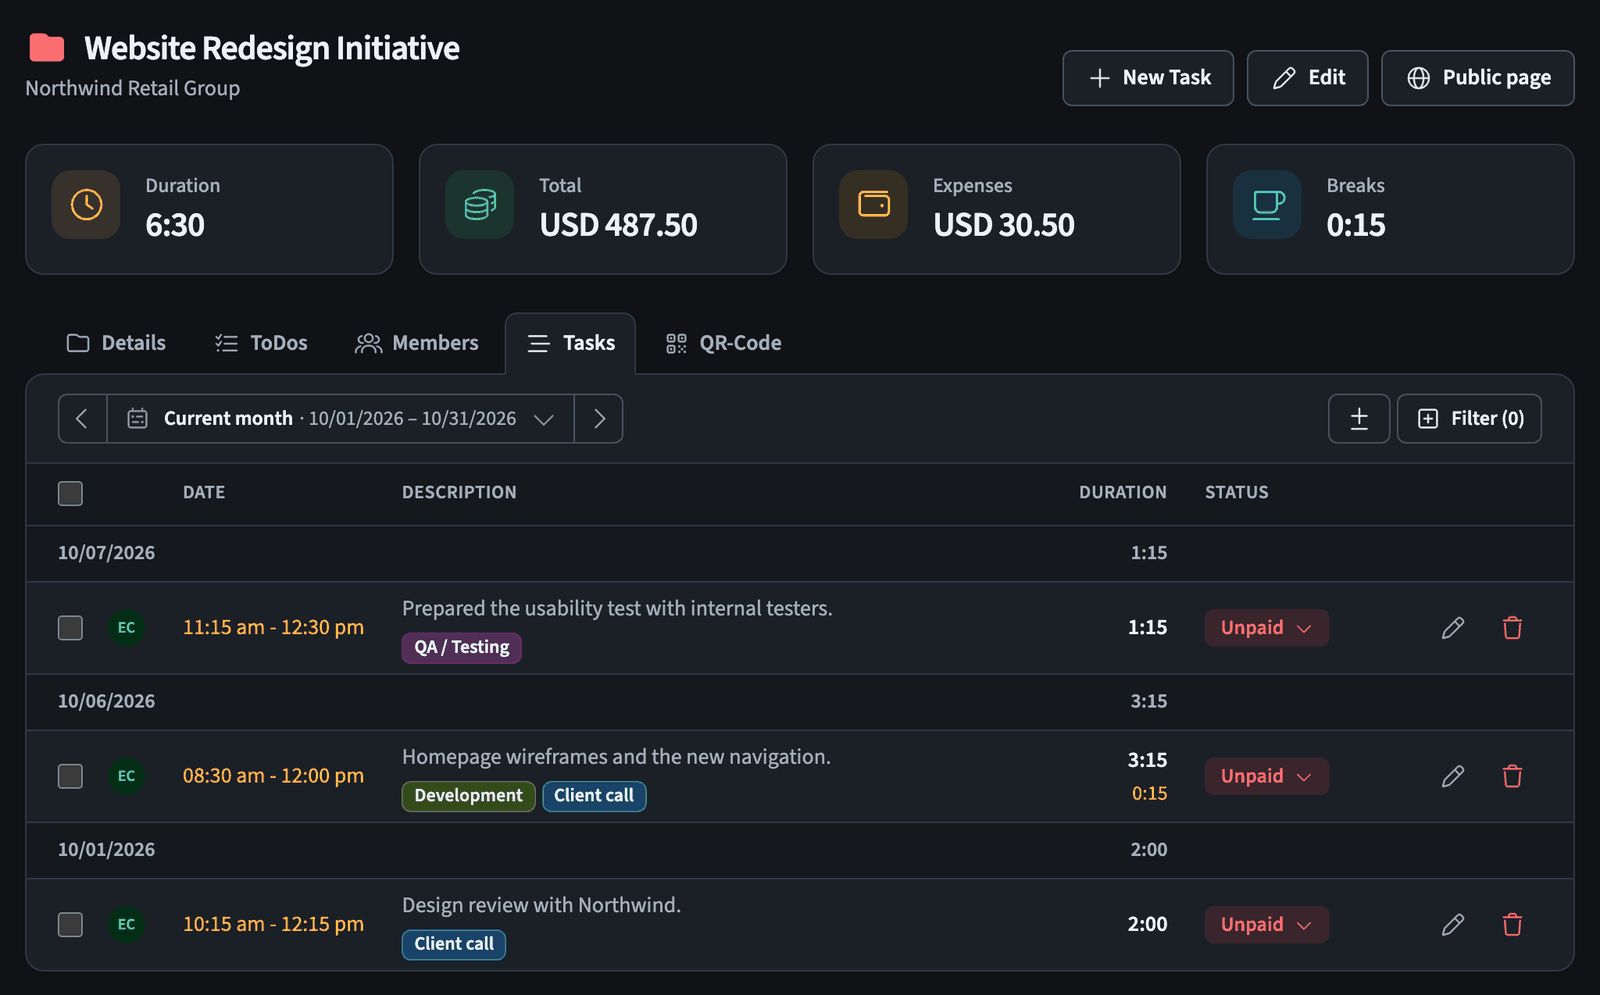The height and width of the screenshot is (995, 1600).
Task: Switch to the Members tab
Action: tap(417, 343)
